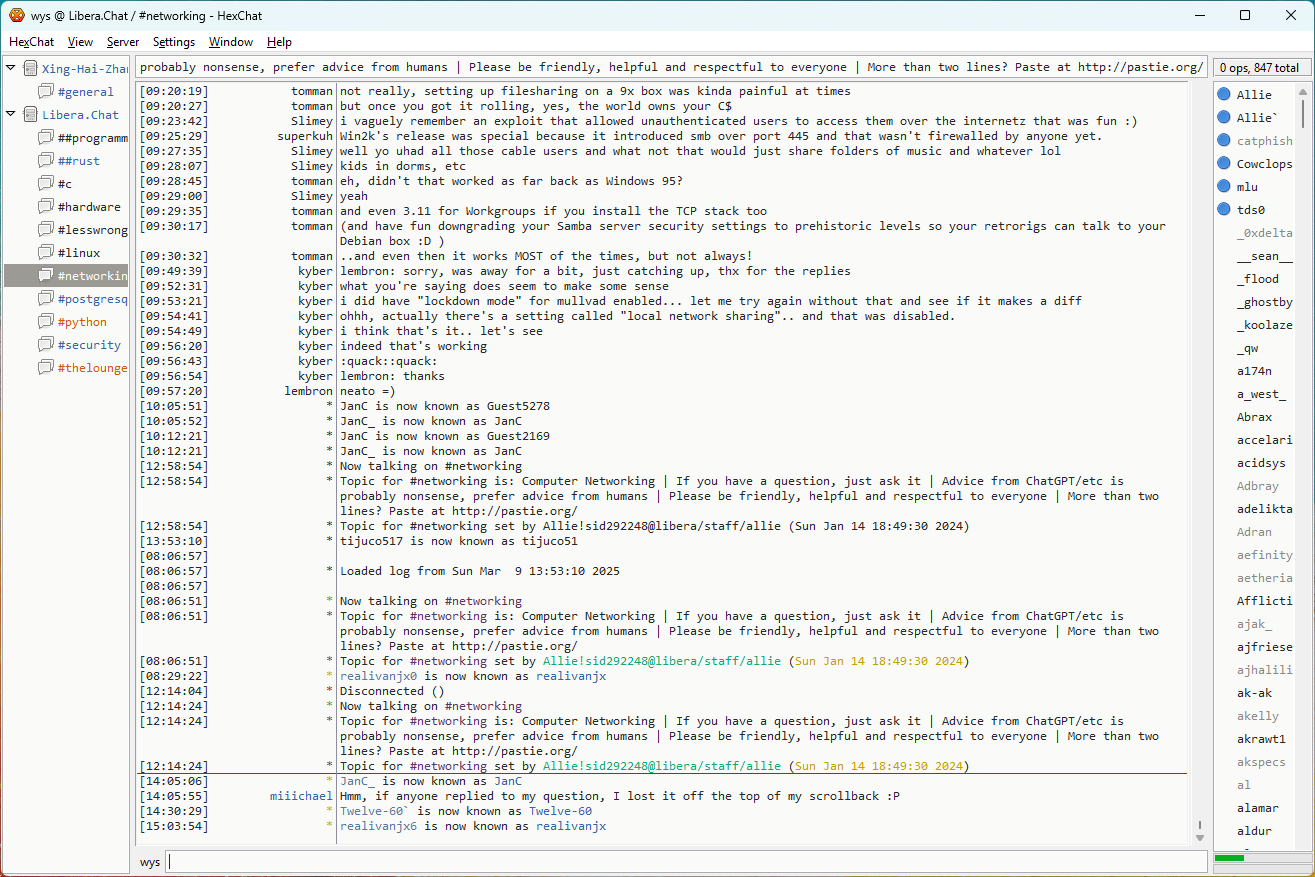Click the Xing-Hai-Zhai server icon
The height and width of the screenshot is (877, 1315).
pos(30,69)
